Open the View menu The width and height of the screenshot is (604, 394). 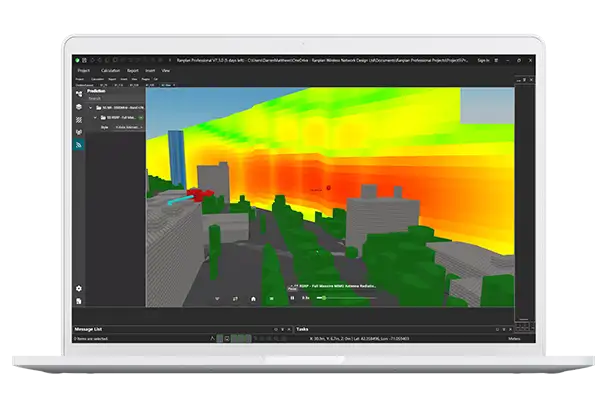[166, 70]
